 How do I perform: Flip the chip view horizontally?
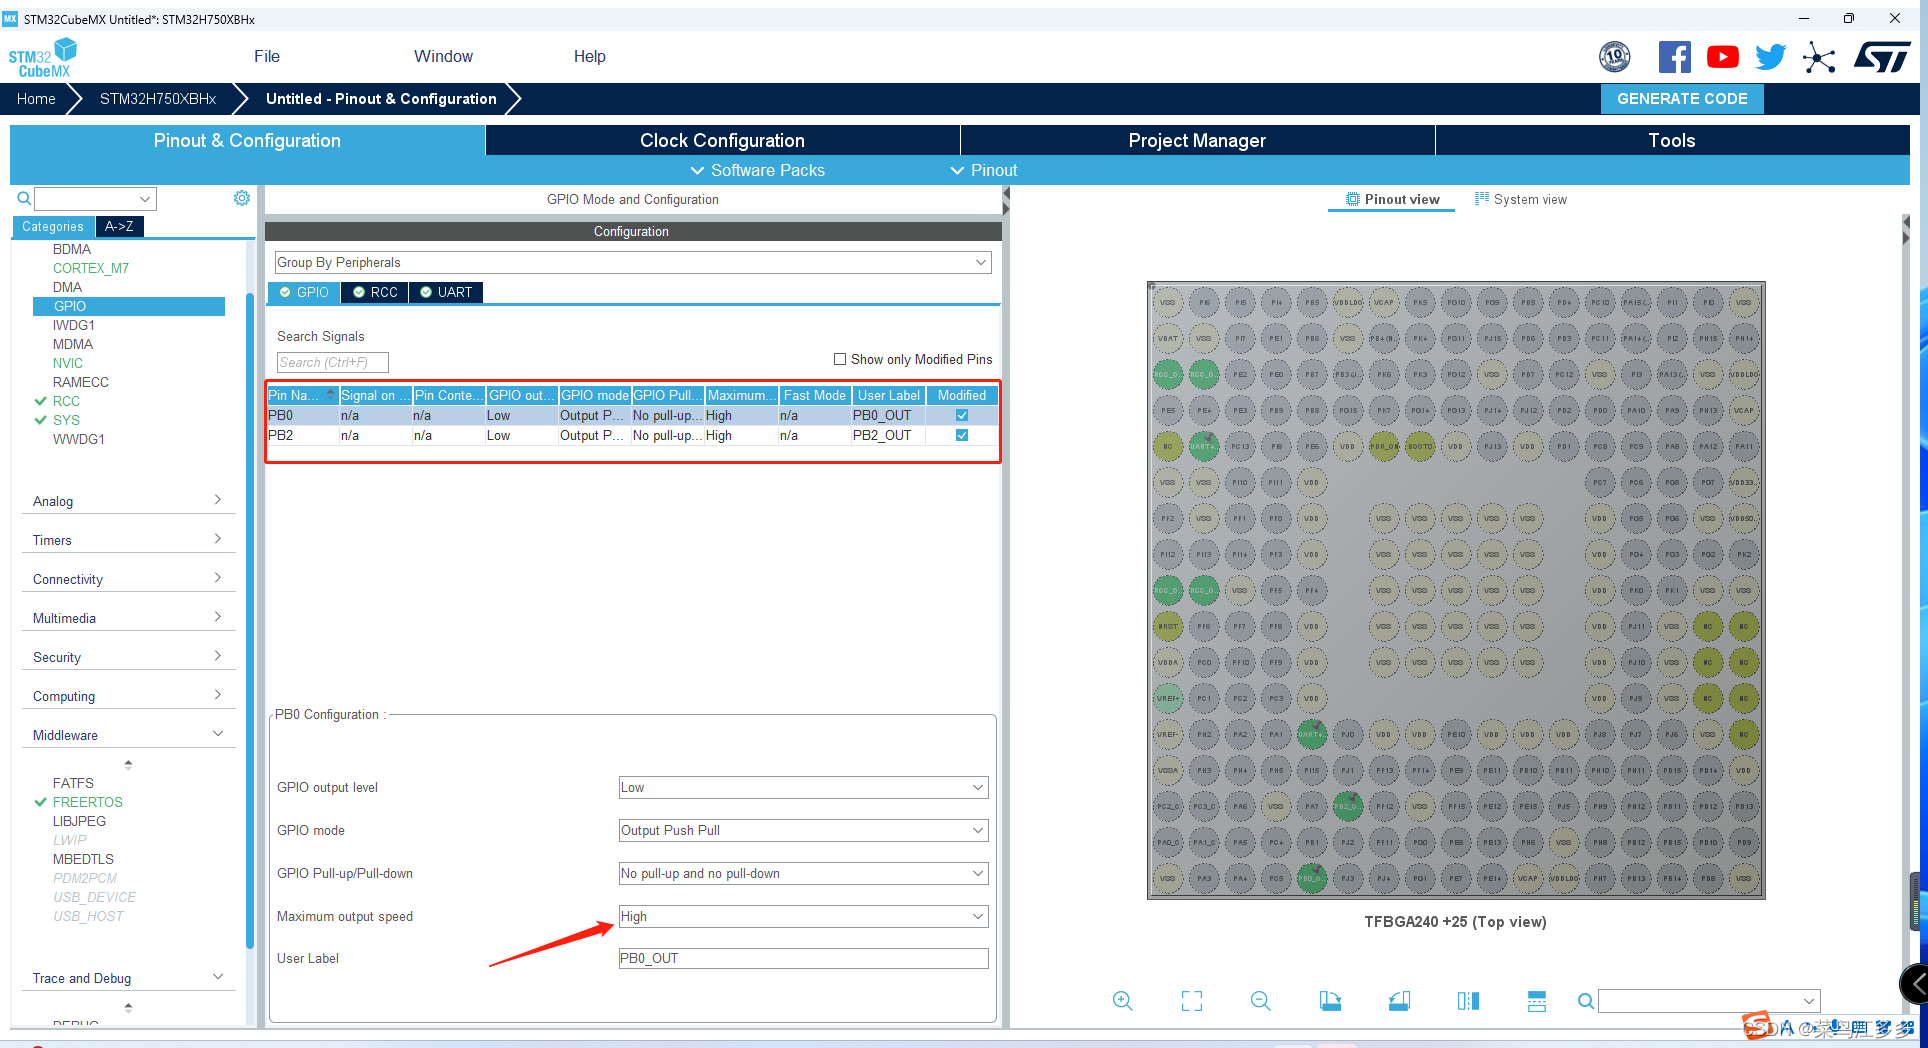1468,1001
